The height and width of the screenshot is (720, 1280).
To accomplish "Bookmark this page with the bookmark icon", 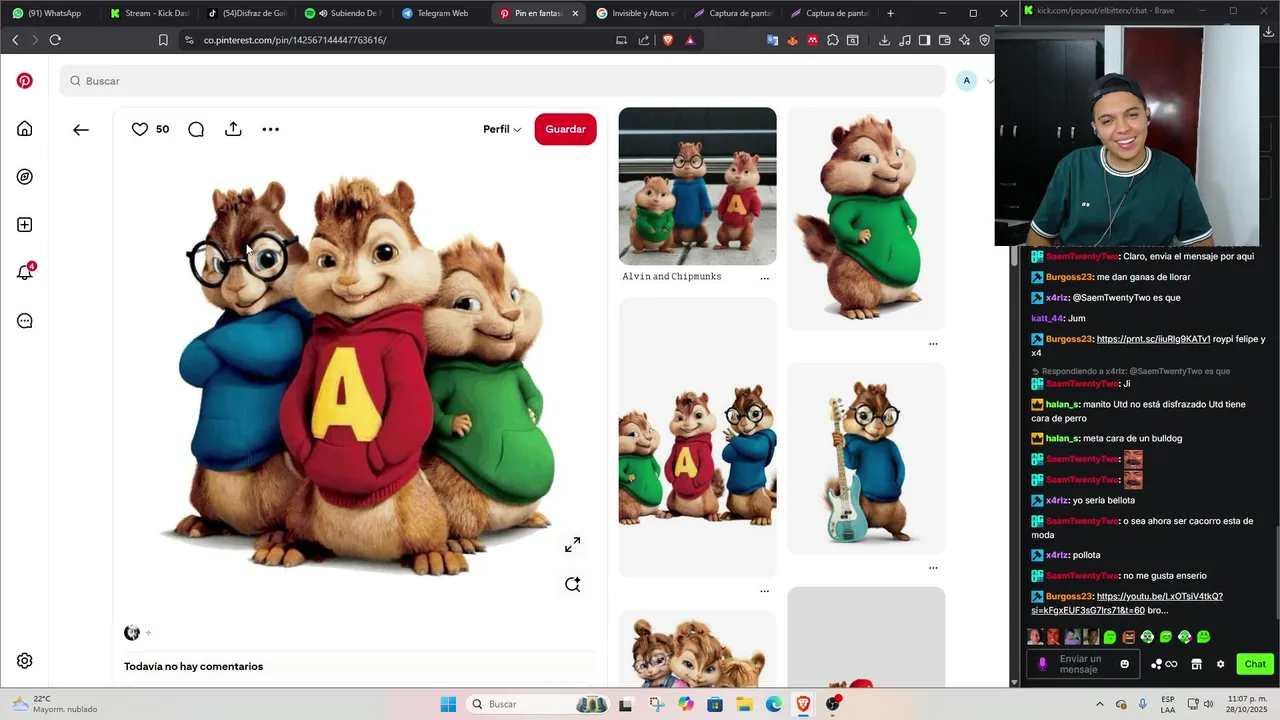I will [163, 40].
